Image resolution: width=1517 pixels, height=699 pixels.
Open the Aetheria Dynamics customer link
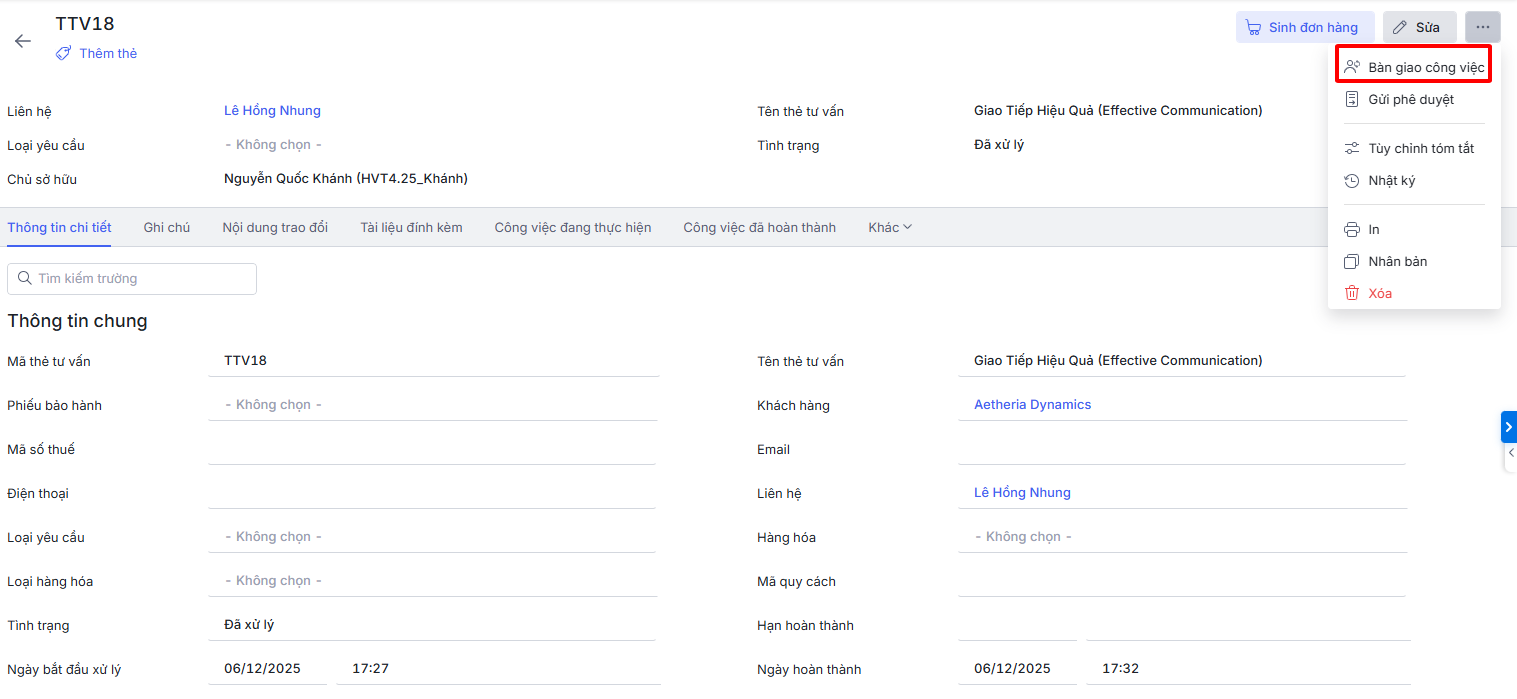point(1032,405)
